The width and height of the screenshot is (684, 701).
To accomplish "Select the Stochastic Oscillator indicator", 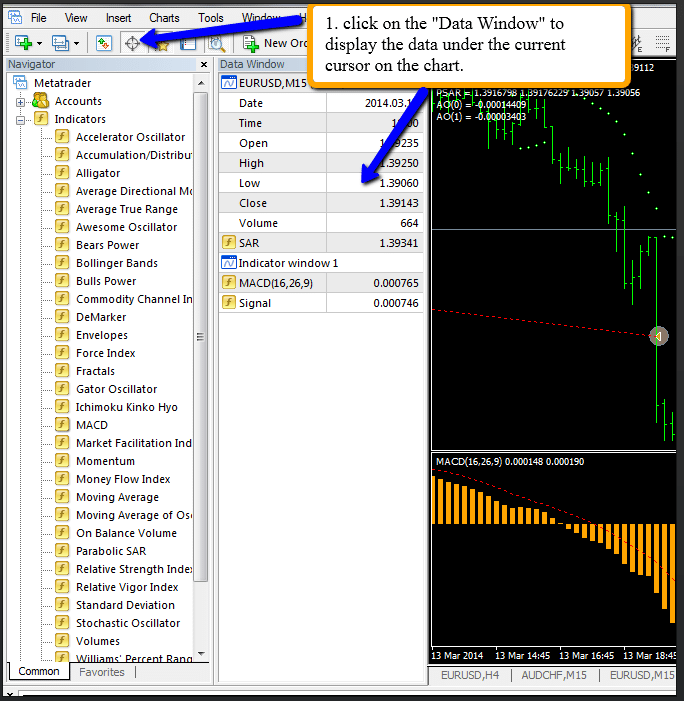I will point(128,623).
